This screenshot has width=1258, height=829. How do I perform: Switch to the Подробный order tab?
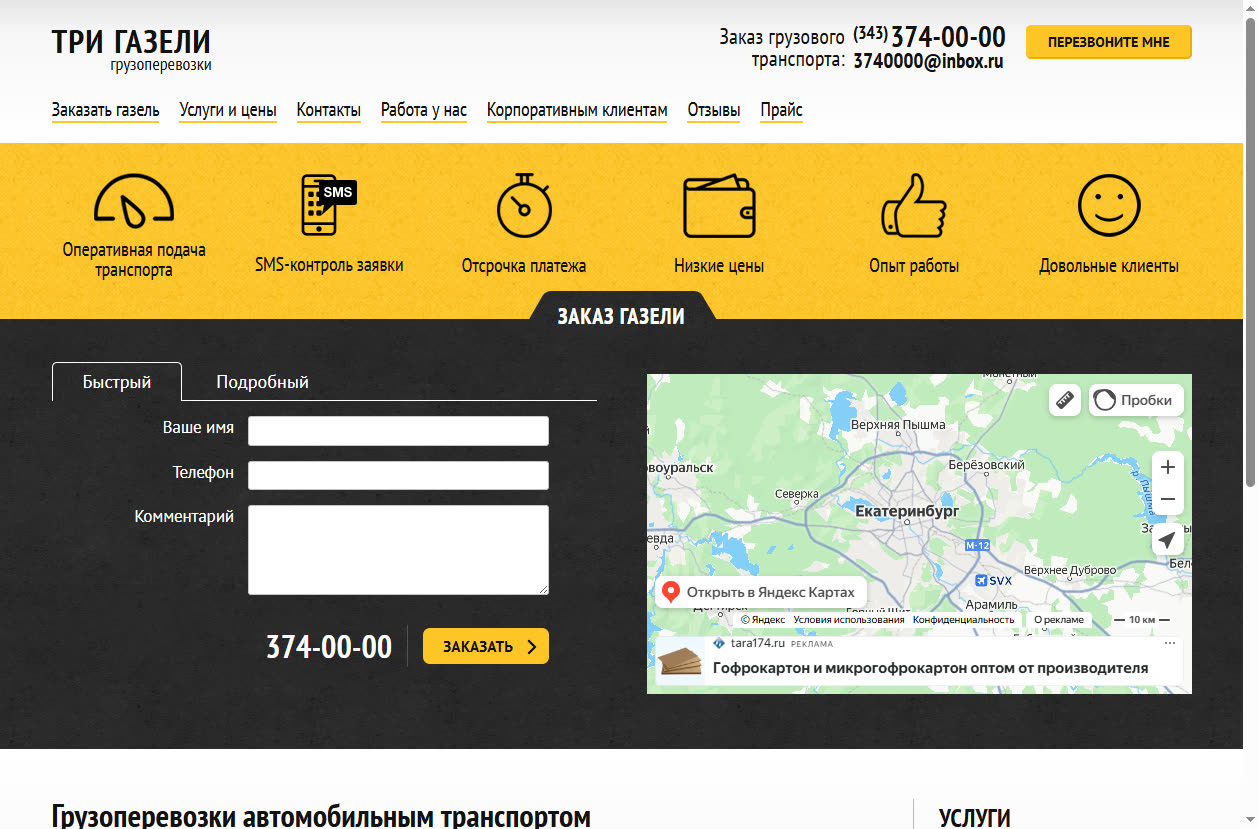tap(262, 382)
